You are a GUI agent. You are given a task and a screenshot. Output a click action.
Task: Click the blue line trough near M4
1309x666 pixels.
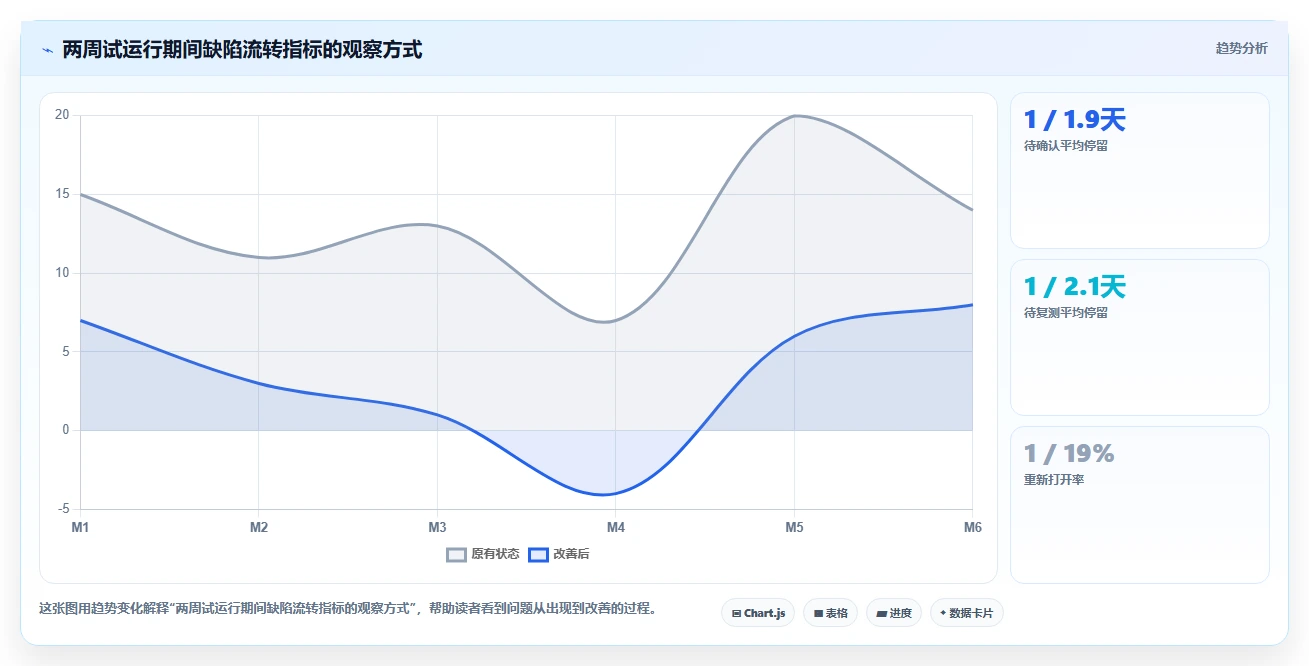click(603, 494)
